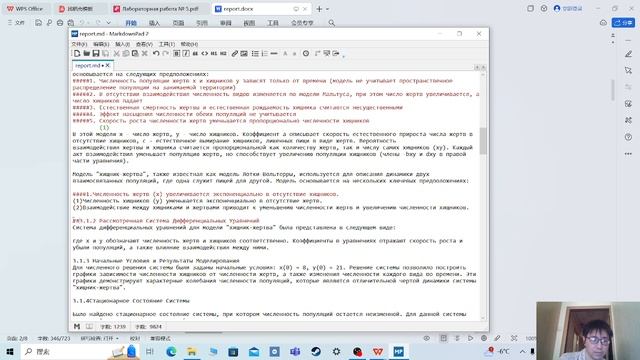This screenshot has height=360, width=640.
Task: Select the 审阅 ribbon tab in WPS
Action: [226, 23]
